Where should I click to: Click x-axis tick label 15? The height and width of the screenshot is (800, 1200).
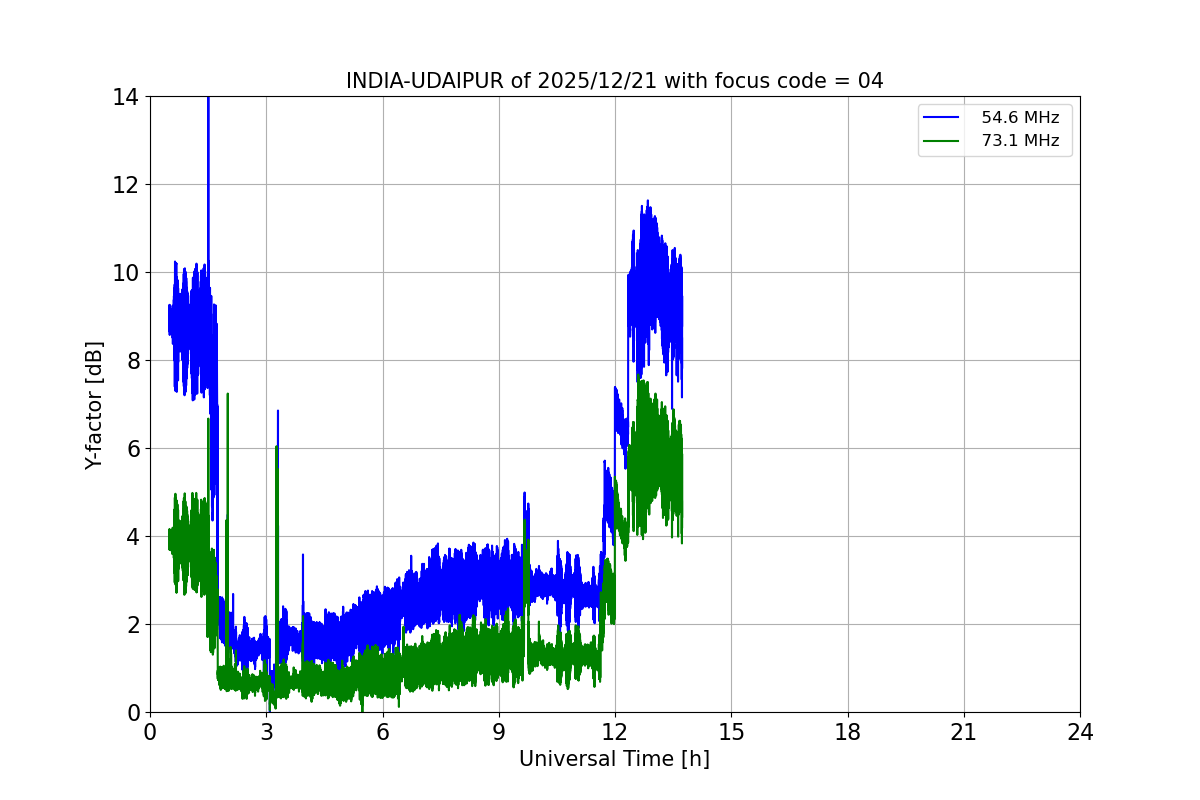tap(731, 732)
